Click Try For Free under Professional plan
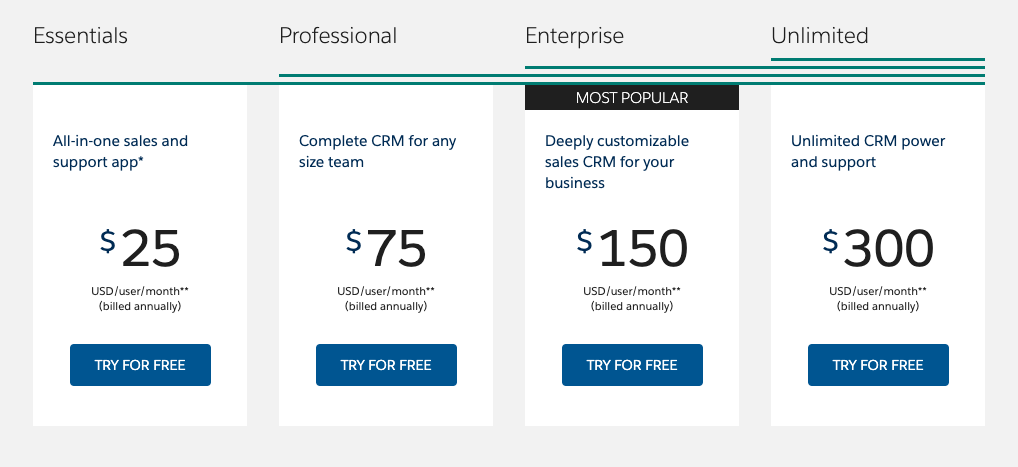Image resolution: width=1018 pixels, height=467 pixels. pos(386,365)
